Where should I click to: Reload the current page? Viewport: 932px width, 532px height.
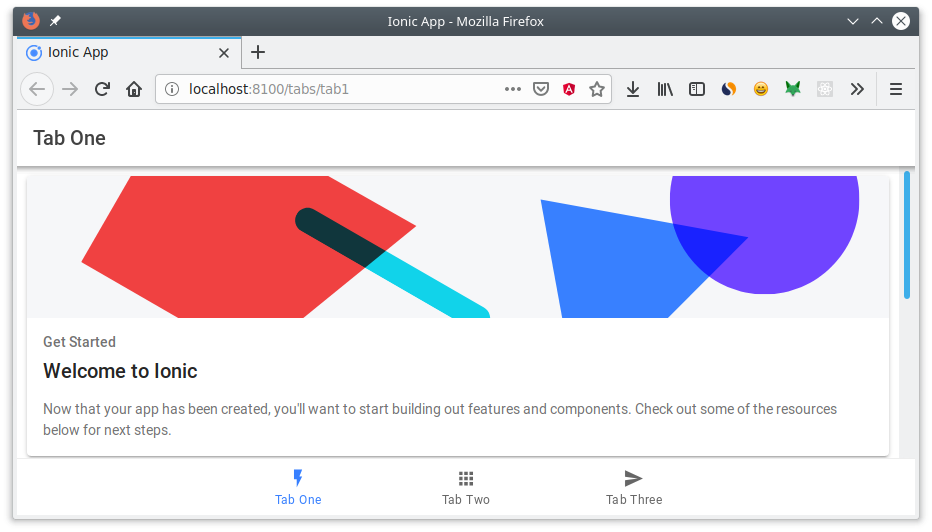pos(102,89)
